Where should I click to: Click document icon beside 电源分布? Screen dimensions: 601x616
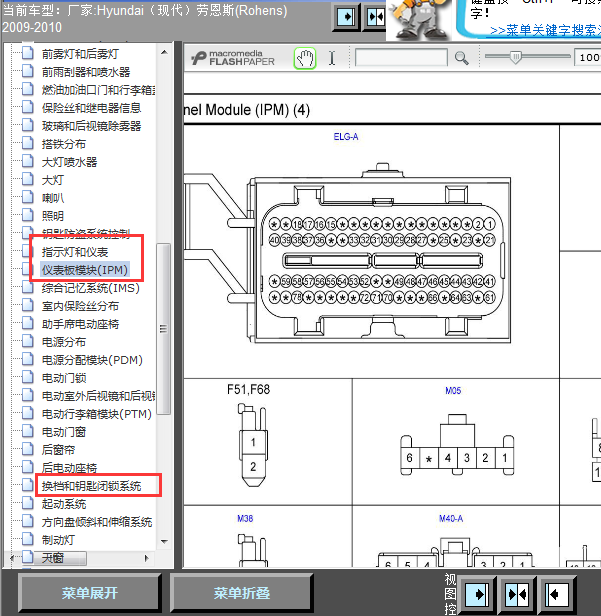[27, 341]
